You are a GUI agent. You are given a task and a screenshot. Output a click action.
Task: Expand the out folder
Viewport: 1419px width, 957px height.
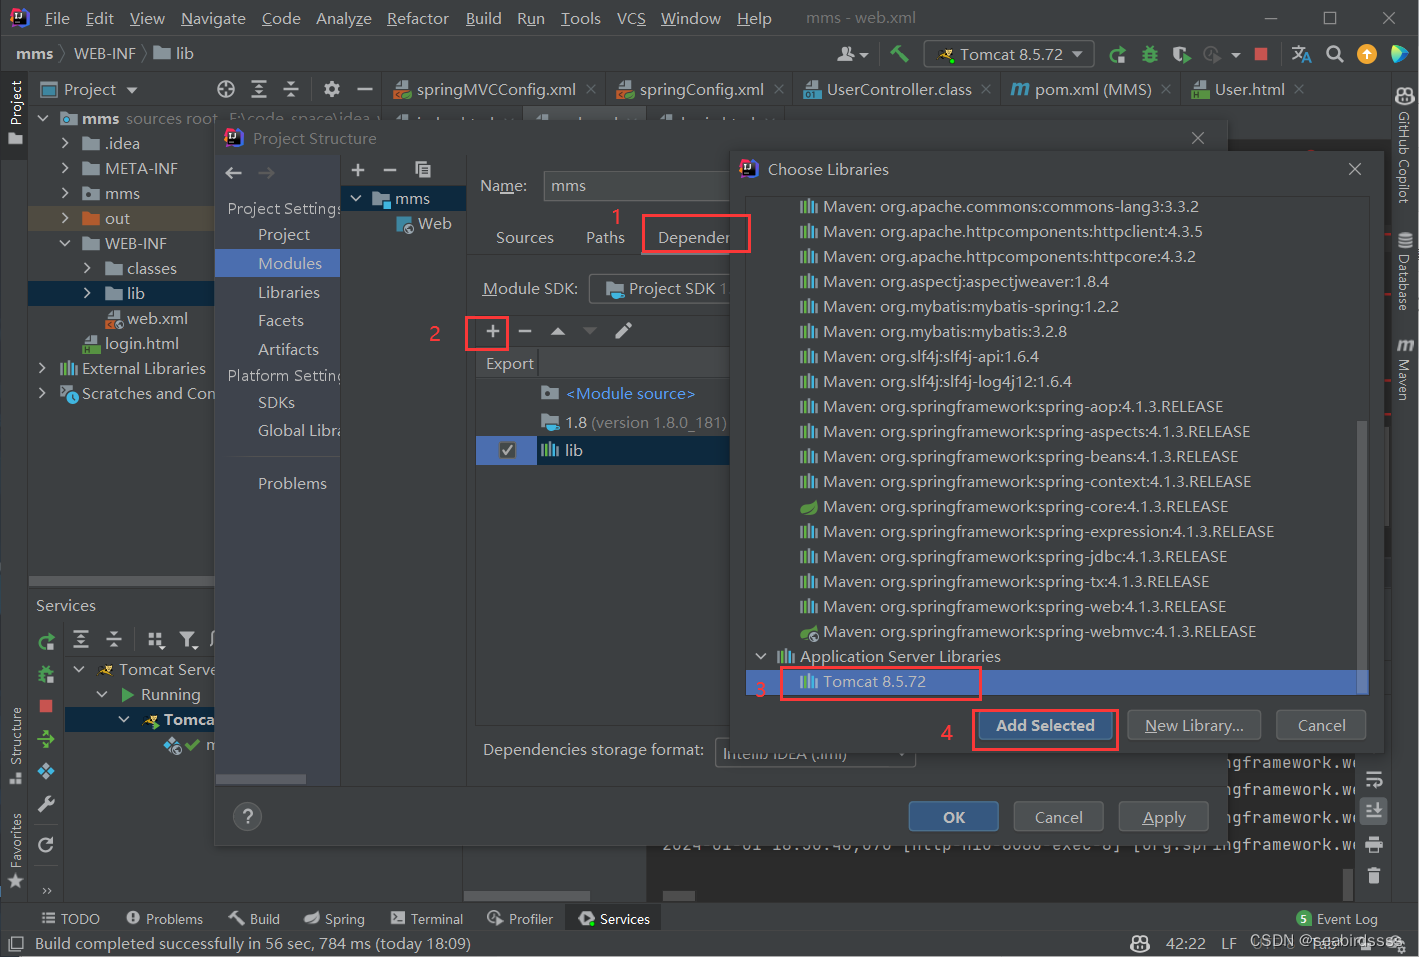tap(65, 218)
